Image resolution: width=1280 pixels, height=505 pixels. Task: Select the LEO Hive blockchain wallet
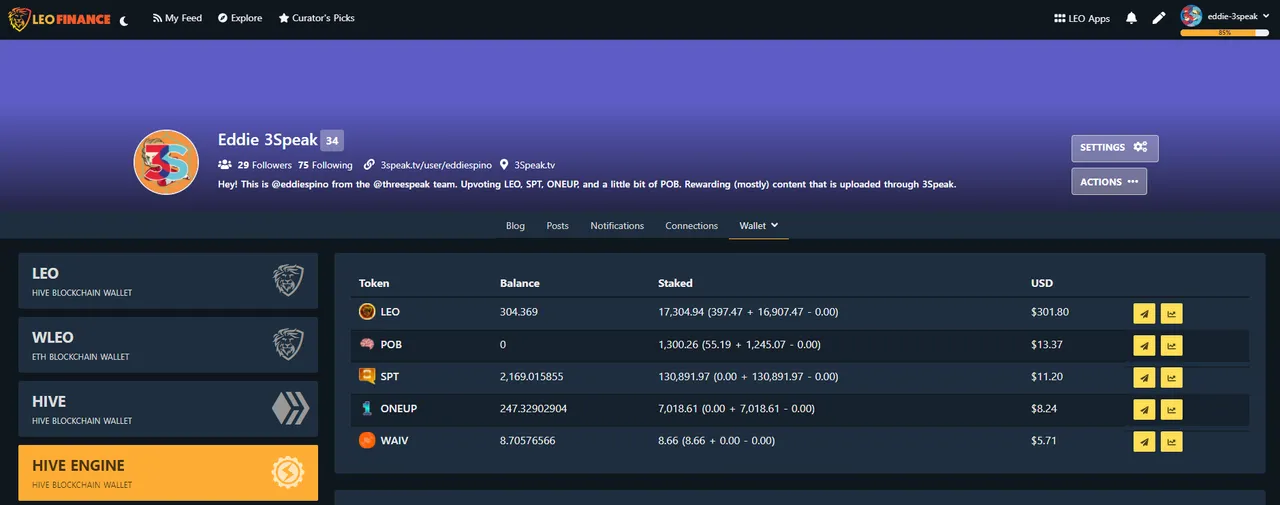click(x=168, y=281)
